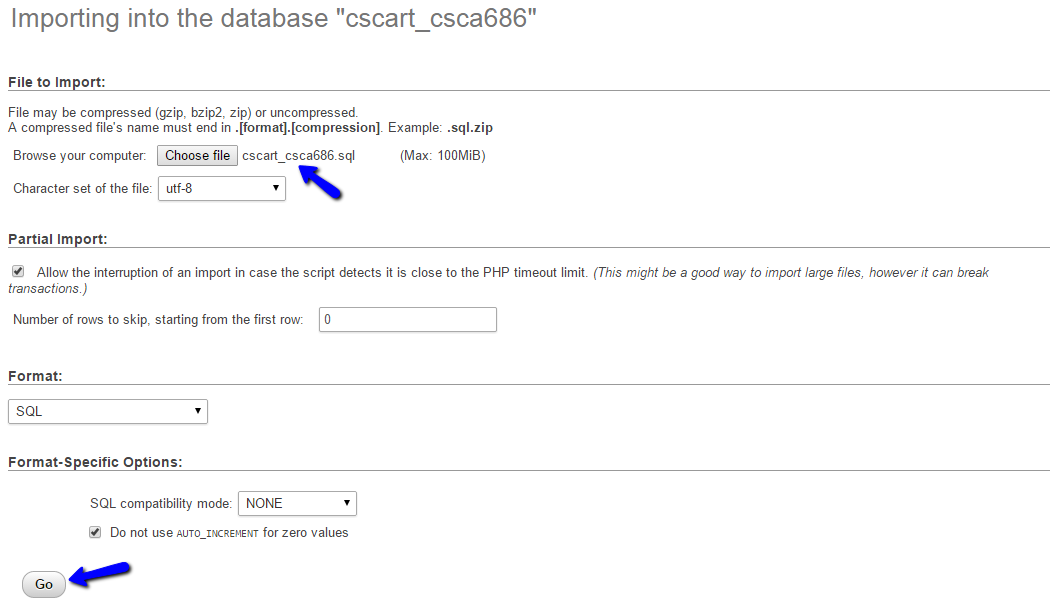This screenshot has height=603, width=1050.
Task: Expand the utf-8 selector arrow
Action: pos(277,188)
